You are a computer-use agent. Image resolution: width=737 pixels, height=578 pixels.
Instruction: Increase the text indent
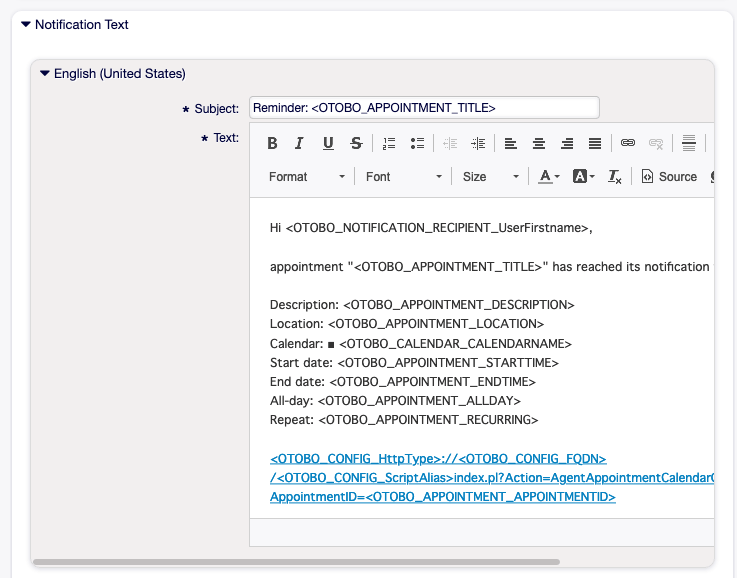(478, 144)
